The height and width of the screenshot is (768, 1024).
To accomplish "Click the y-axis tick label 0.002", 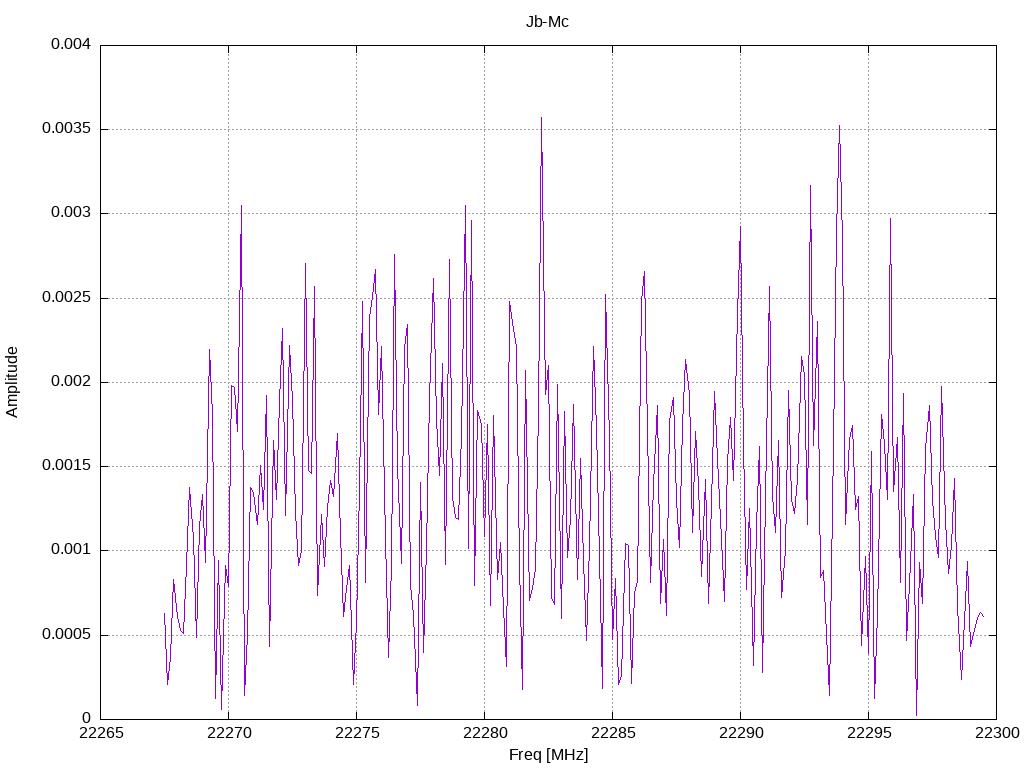I will coord(71,382).
